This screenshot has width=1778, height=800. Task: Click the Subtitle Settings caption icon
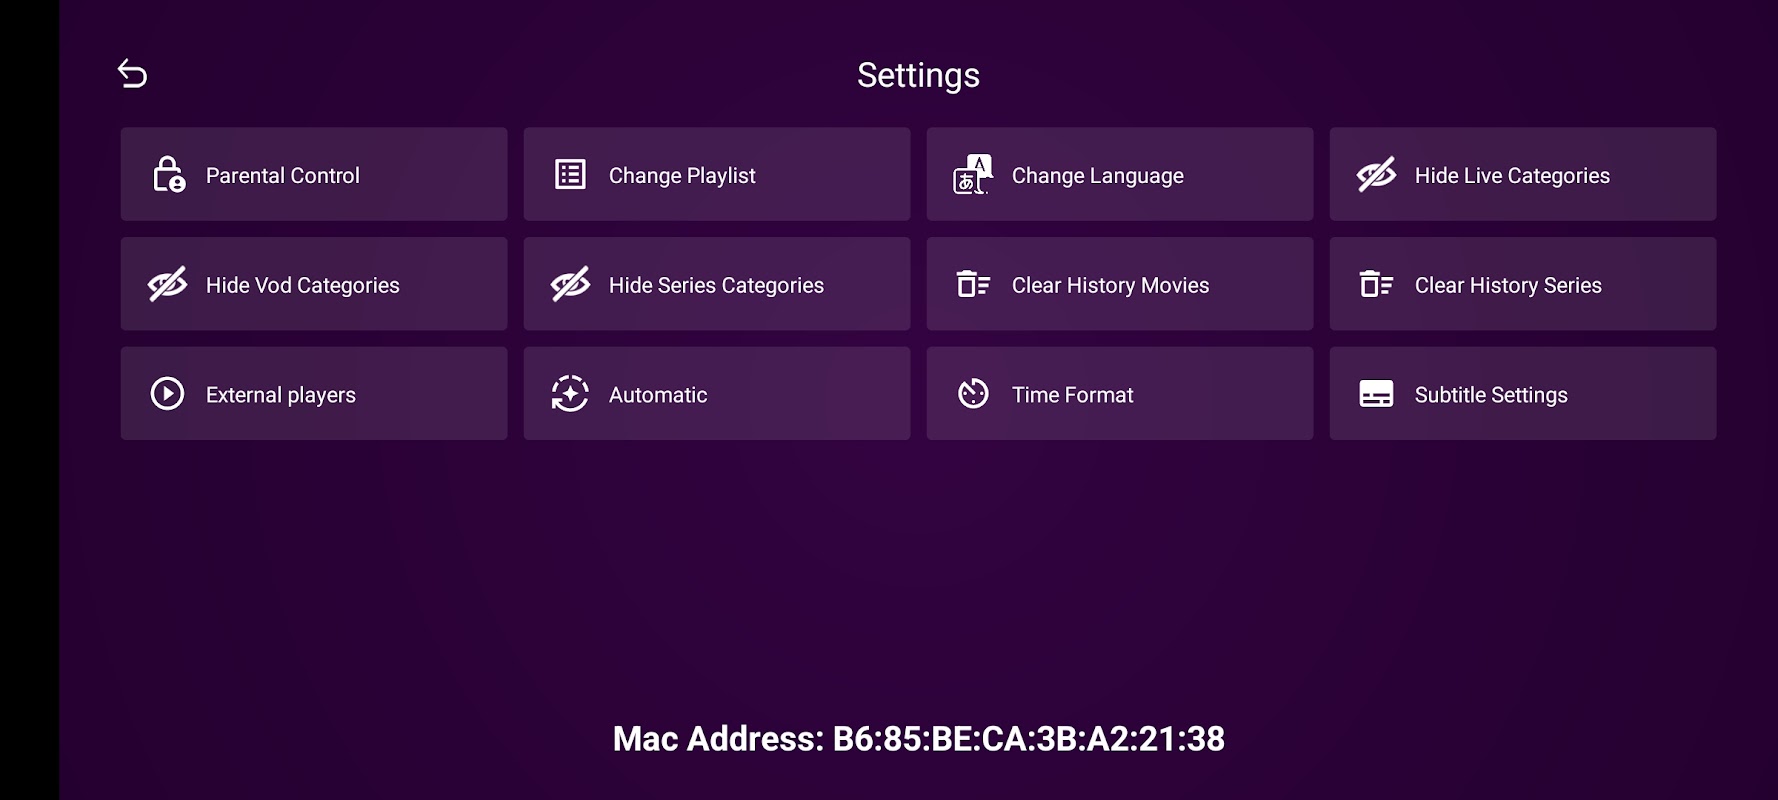[x=1376, y=393]
